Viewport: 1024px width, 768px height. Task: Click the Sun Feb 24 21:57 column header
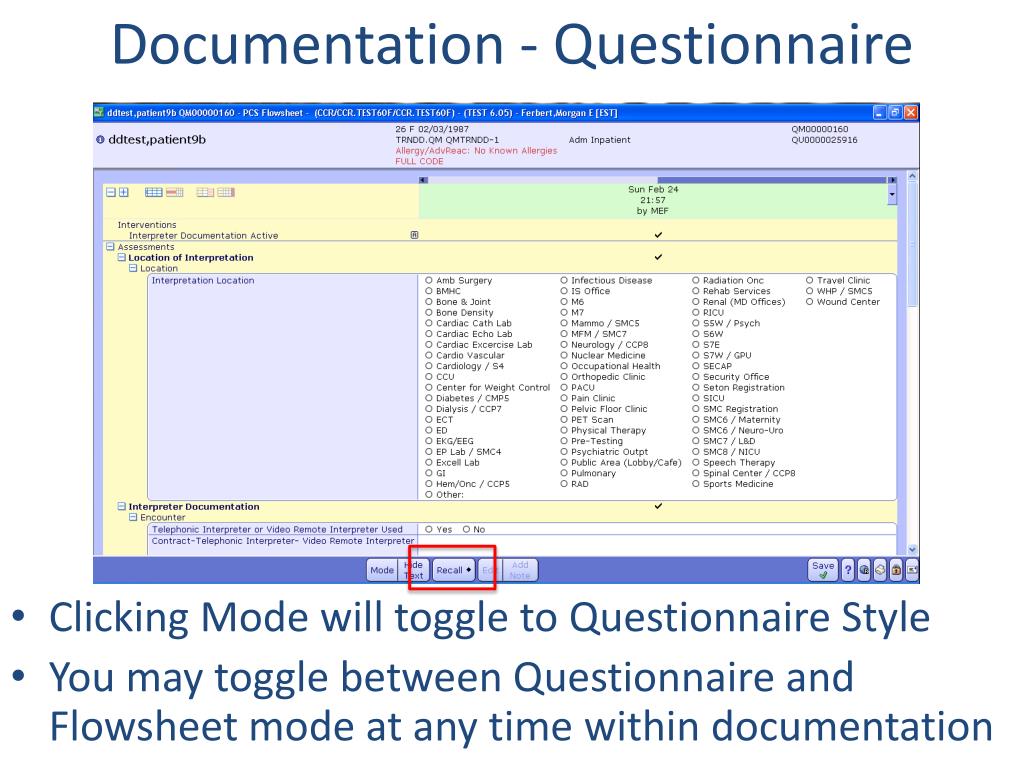653,200
